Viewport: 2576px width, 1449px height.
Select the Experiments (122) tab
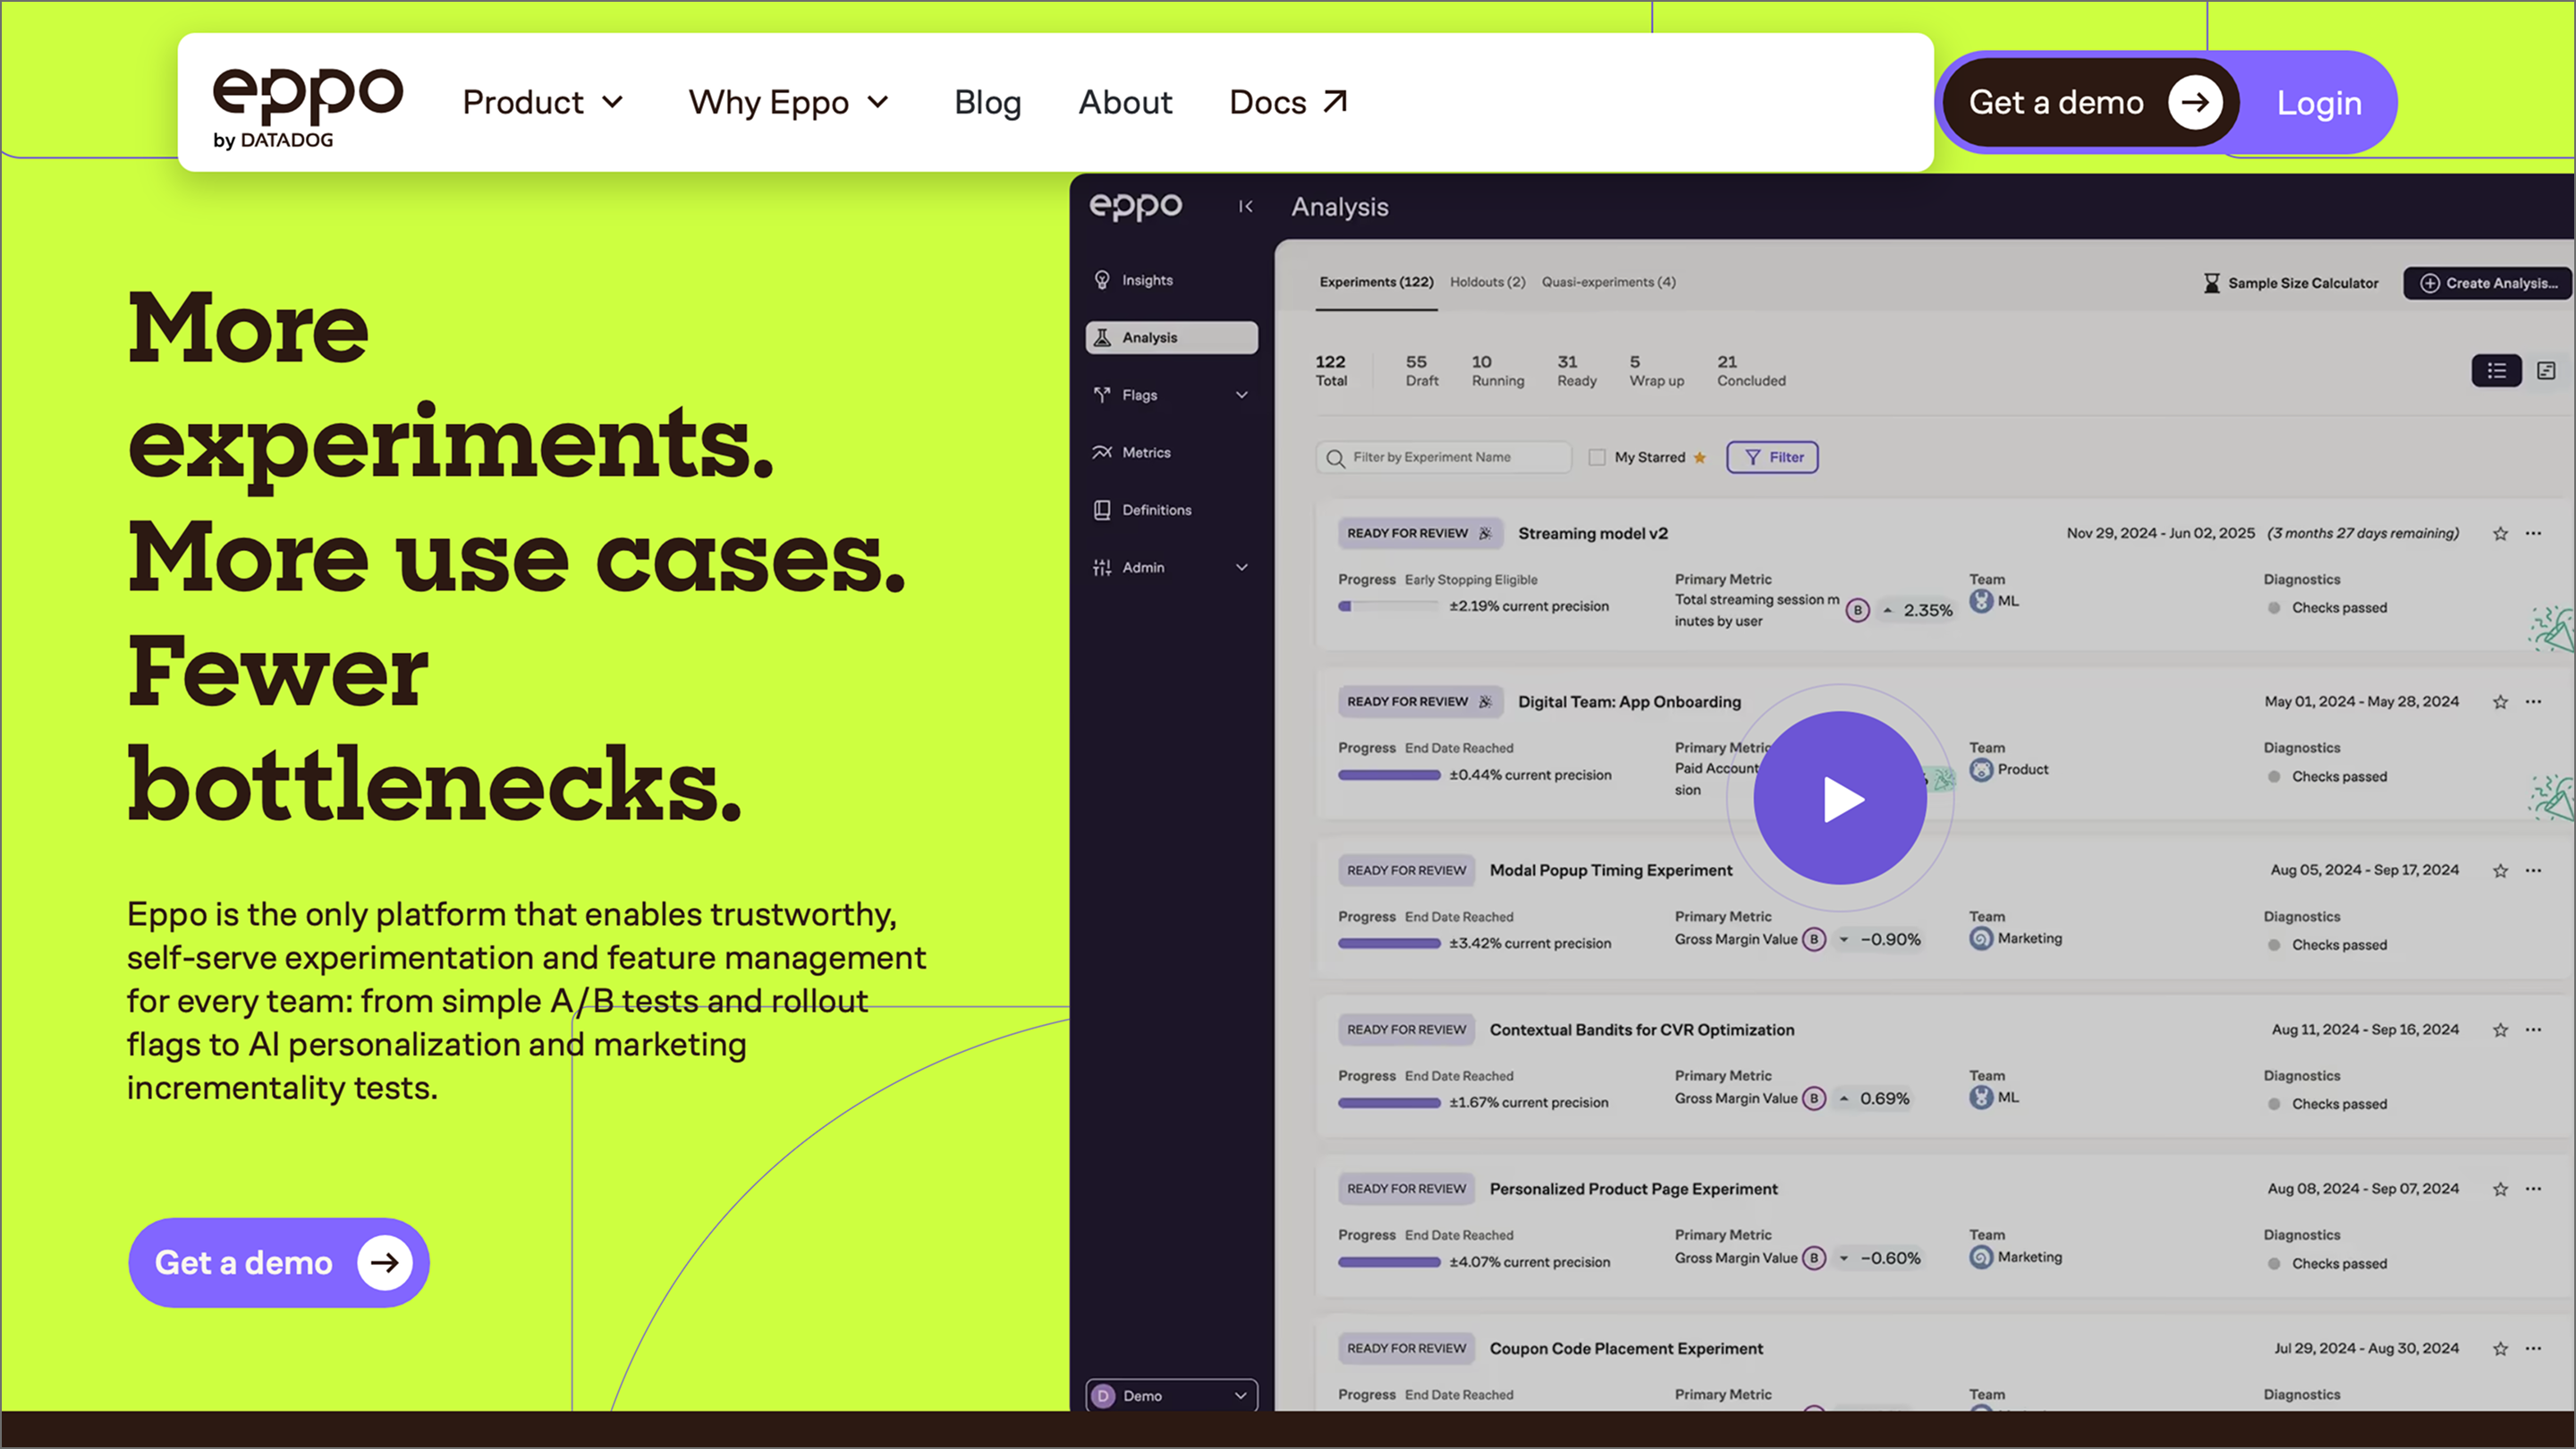click(1376, 282)
